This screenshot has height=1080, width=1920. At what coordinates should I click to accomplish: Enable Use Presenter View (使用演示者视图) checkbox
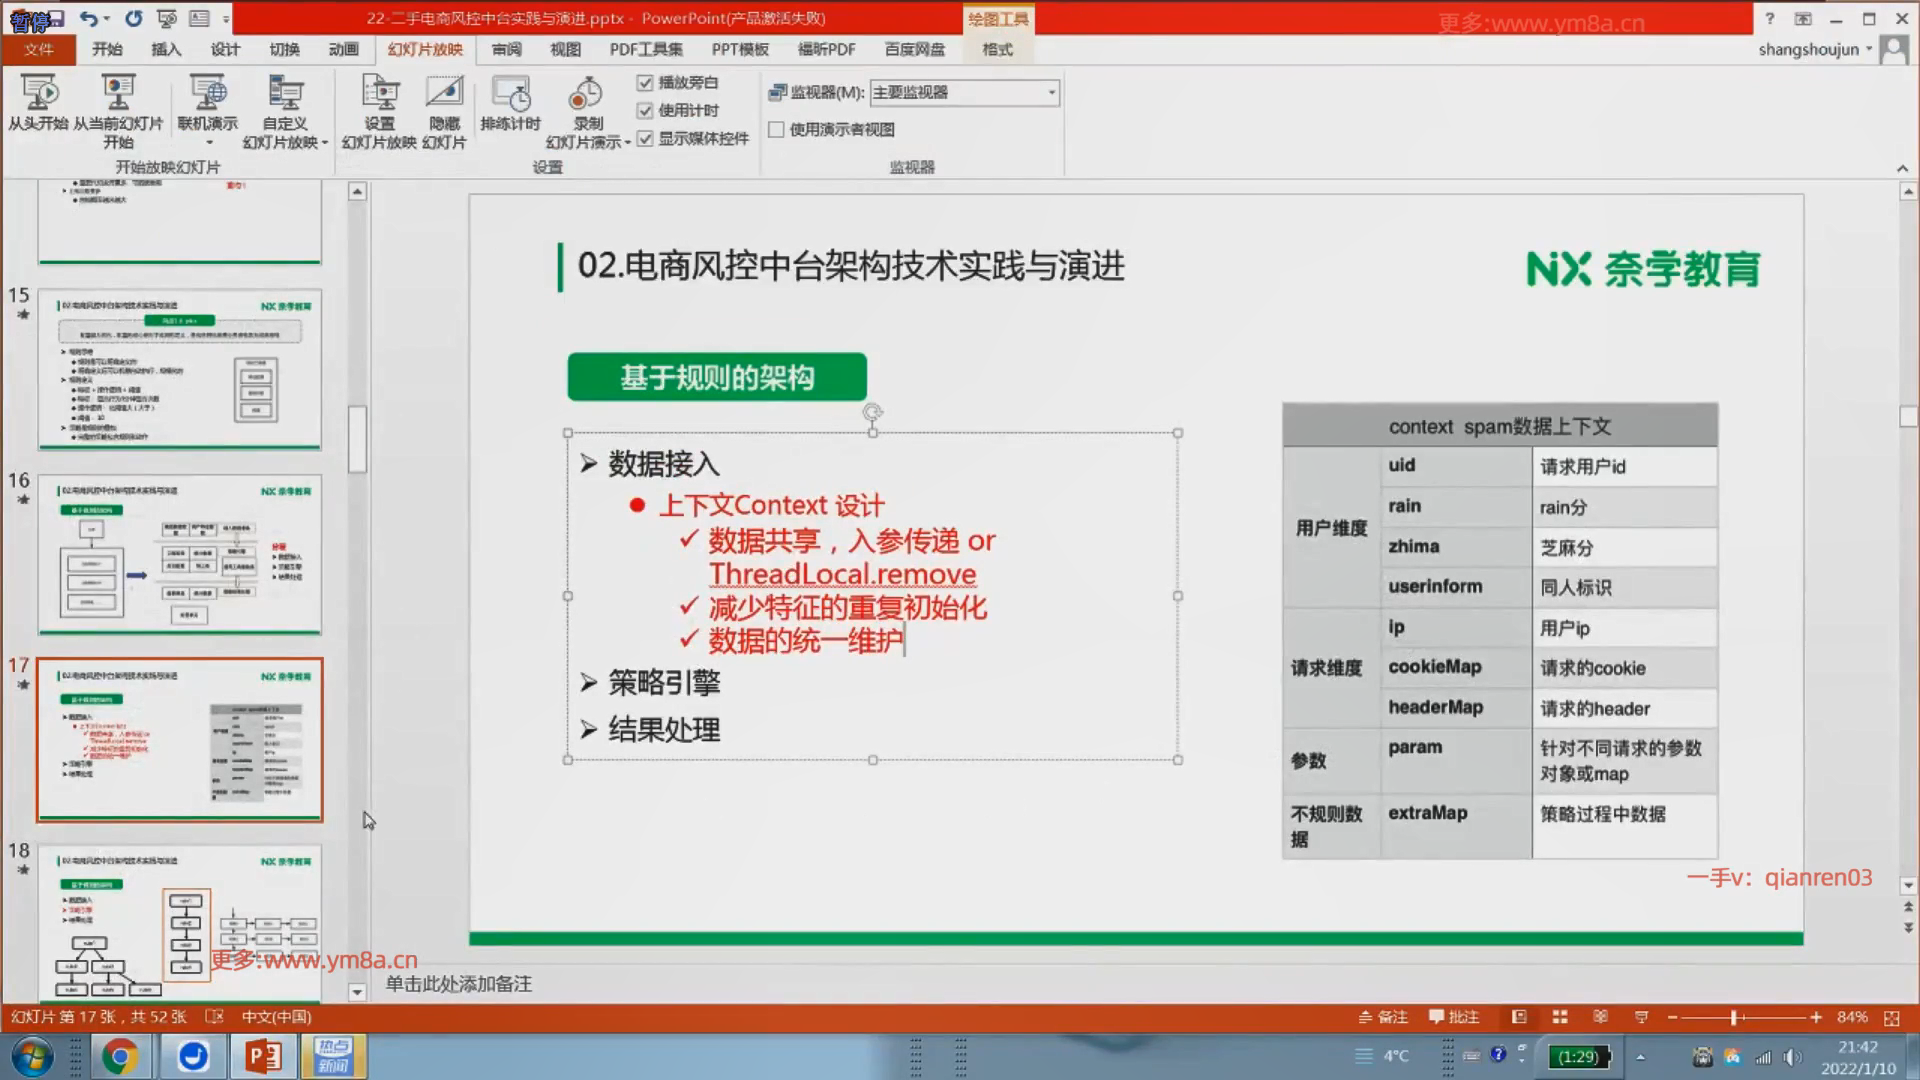[x=776, y=129]
